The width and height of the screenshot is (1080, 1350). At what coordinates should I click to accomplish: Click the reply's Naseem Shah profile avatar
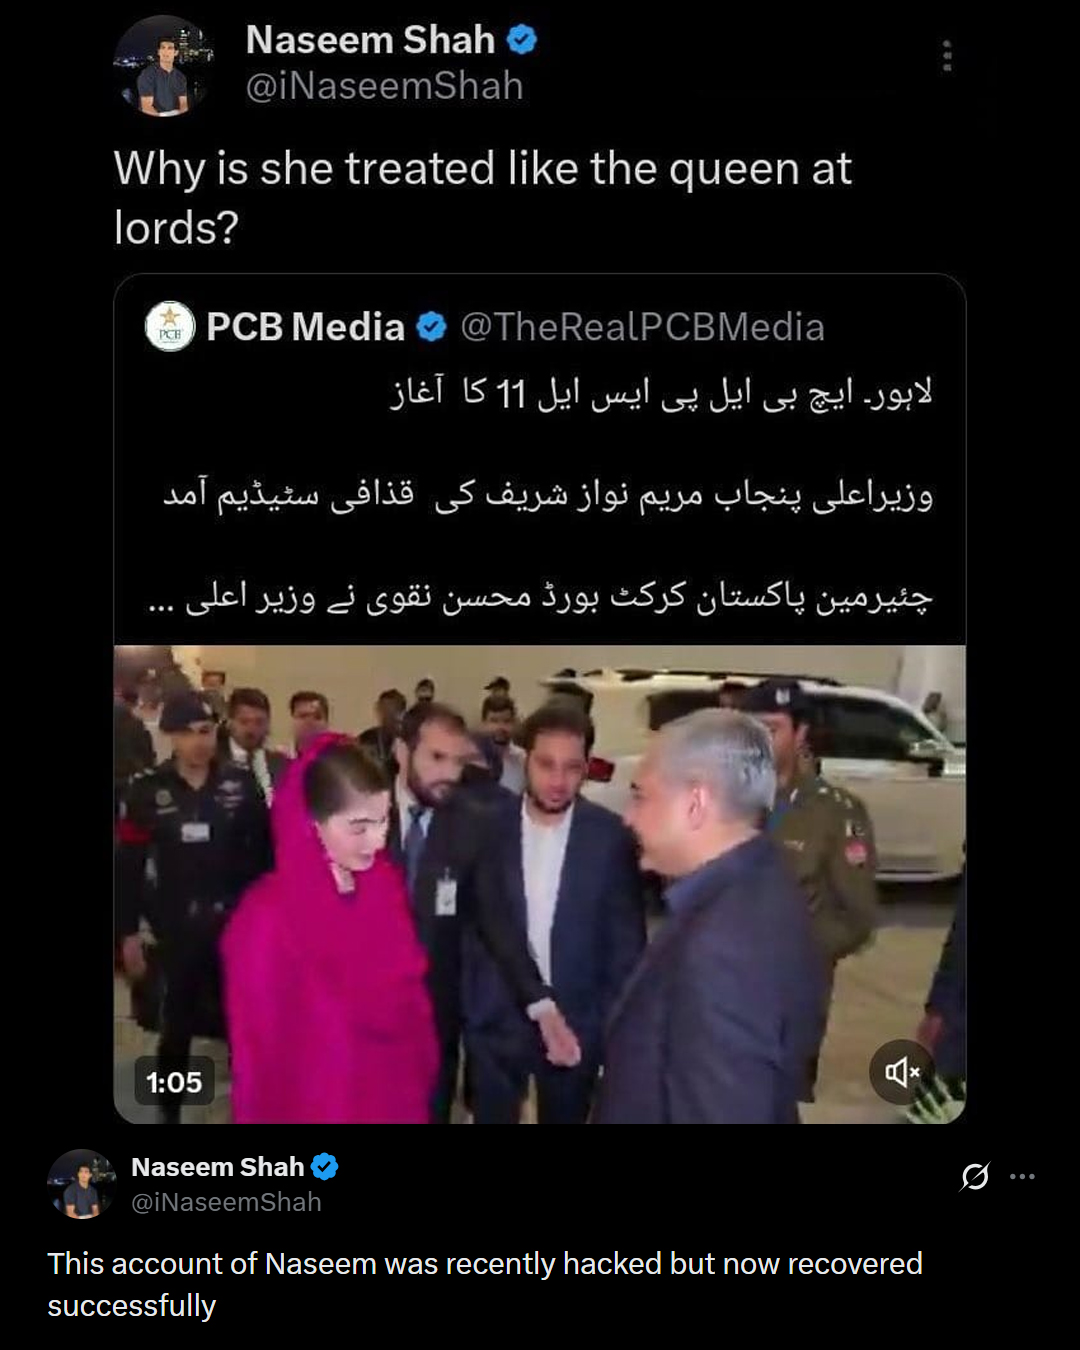click(82, 1184)
